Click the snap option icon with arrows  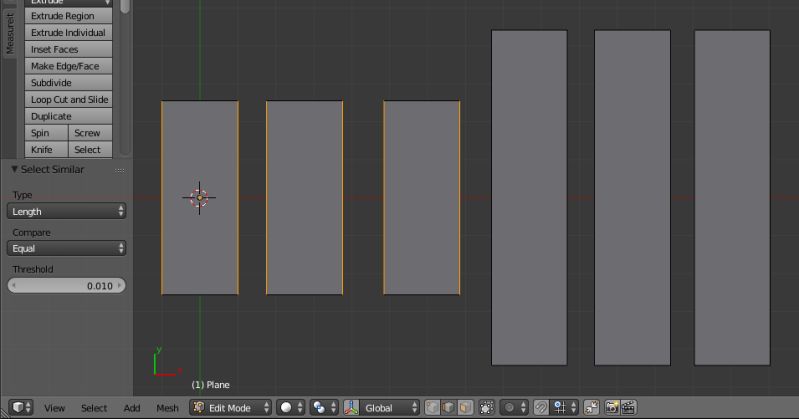592,407
